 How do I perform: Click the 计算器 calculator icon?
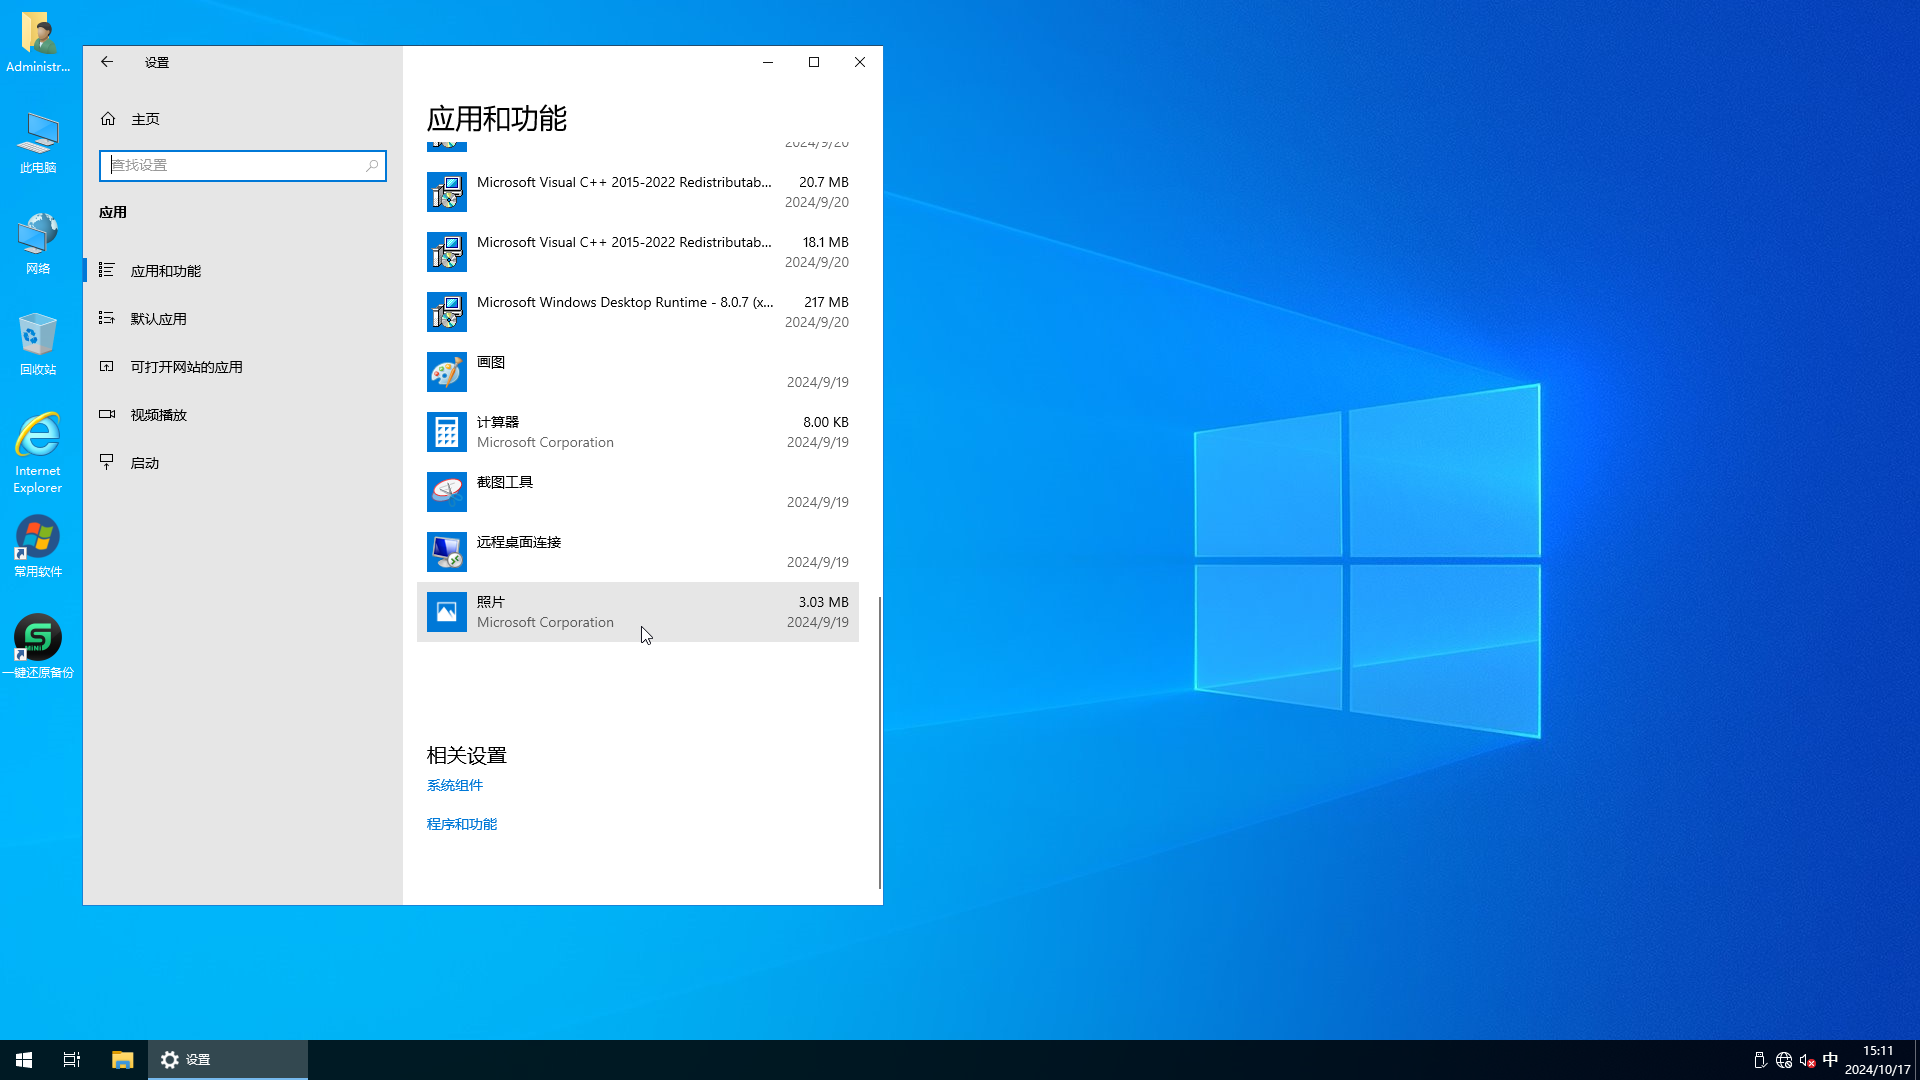[x=447, y=432]
